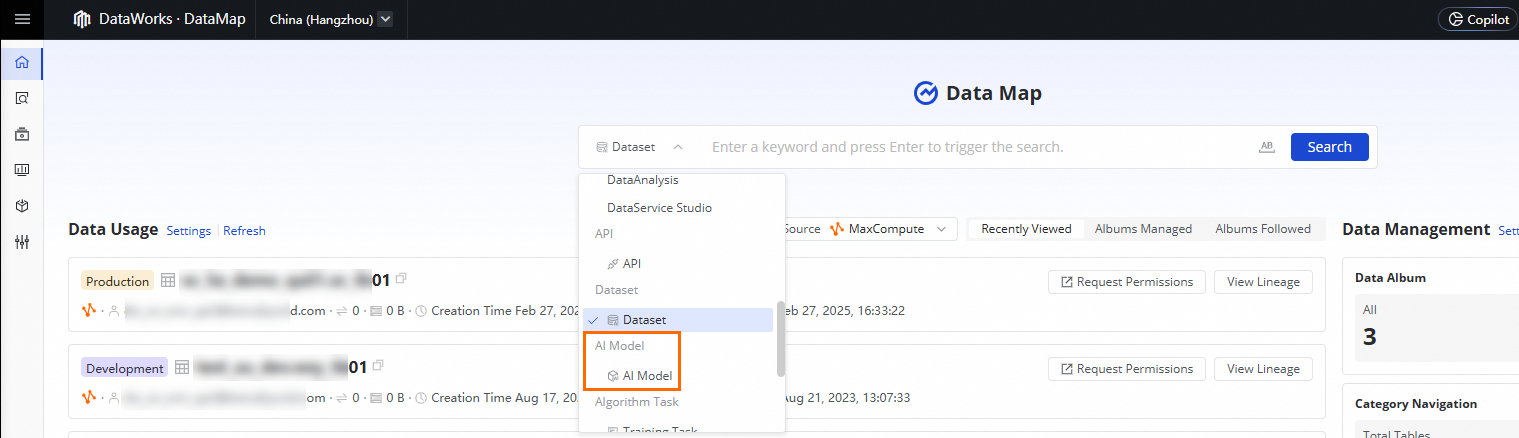The height and width of the screenshot is (438, 1519).
Task: Click the DataWorks logo icon
Action: point(82,19)
